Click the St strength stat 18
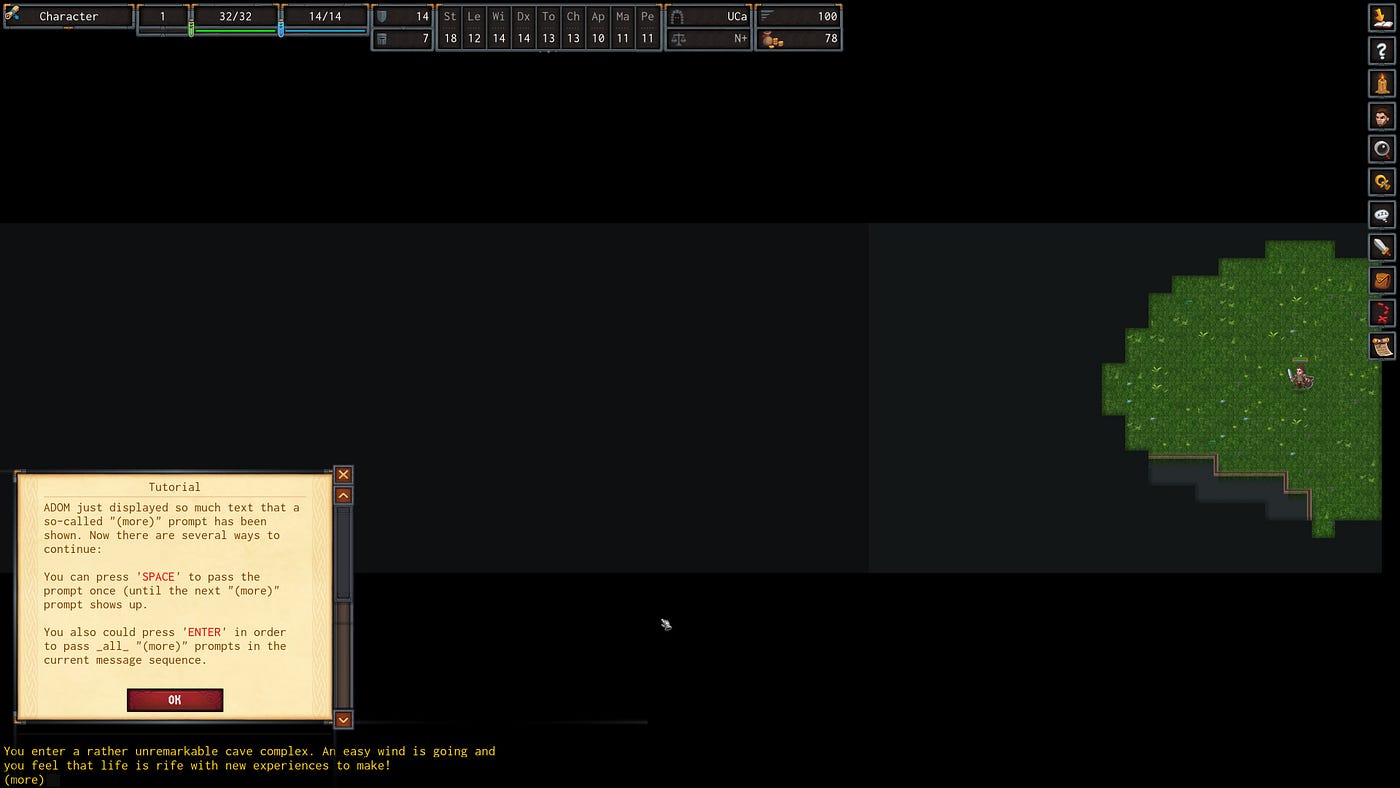The height and width of the screenshot is (788, 1400). (x=450, y=28)
